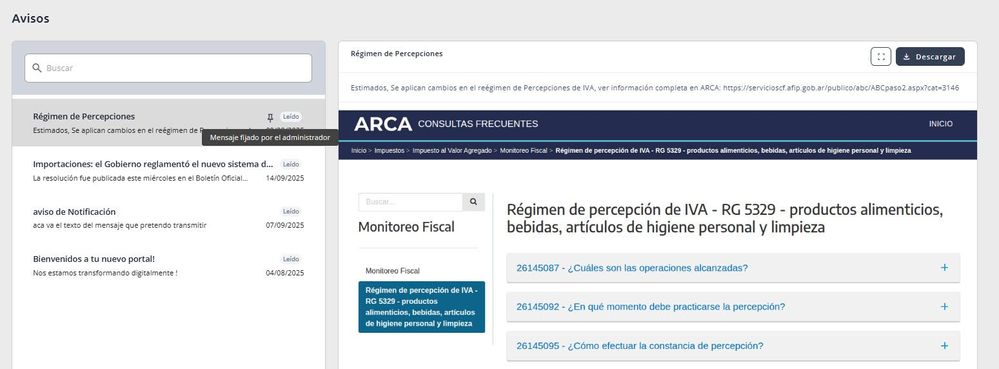
Task: Click 'Monitoreo Fiscal' large sidebar heading
Action: (x=406, y=227)
